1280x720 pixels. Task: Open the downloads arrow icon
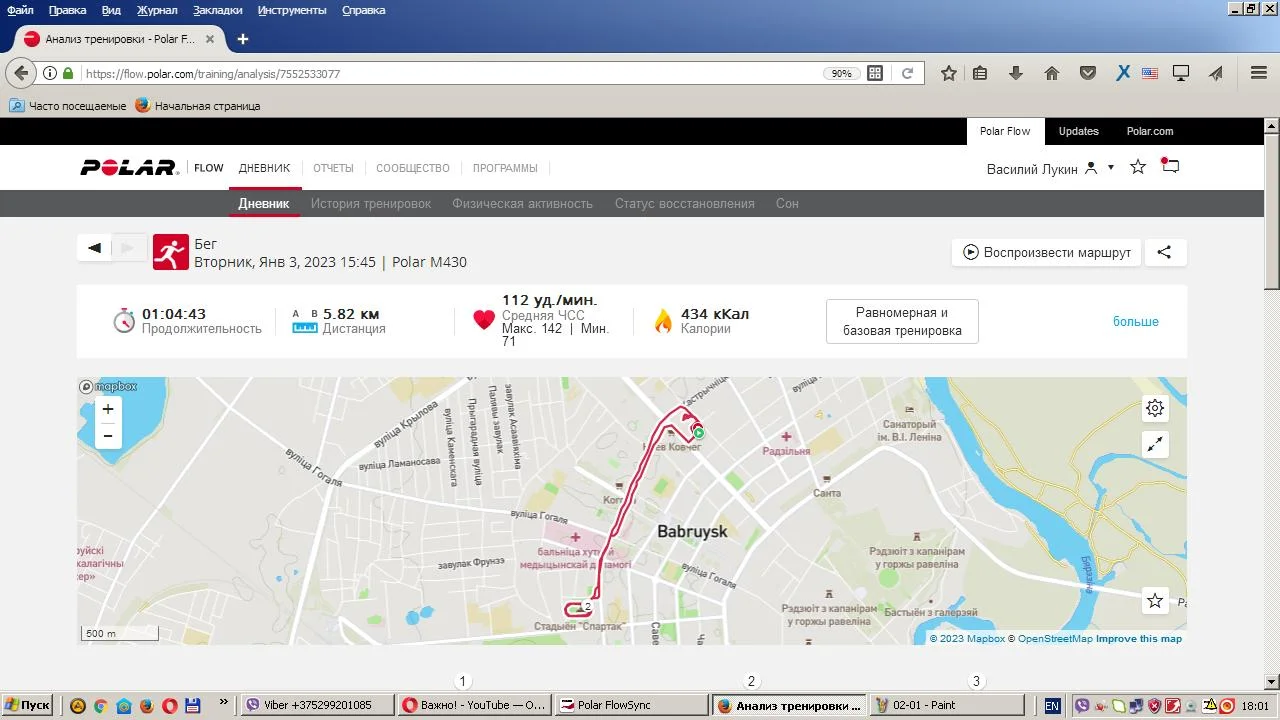point(1016,73)
